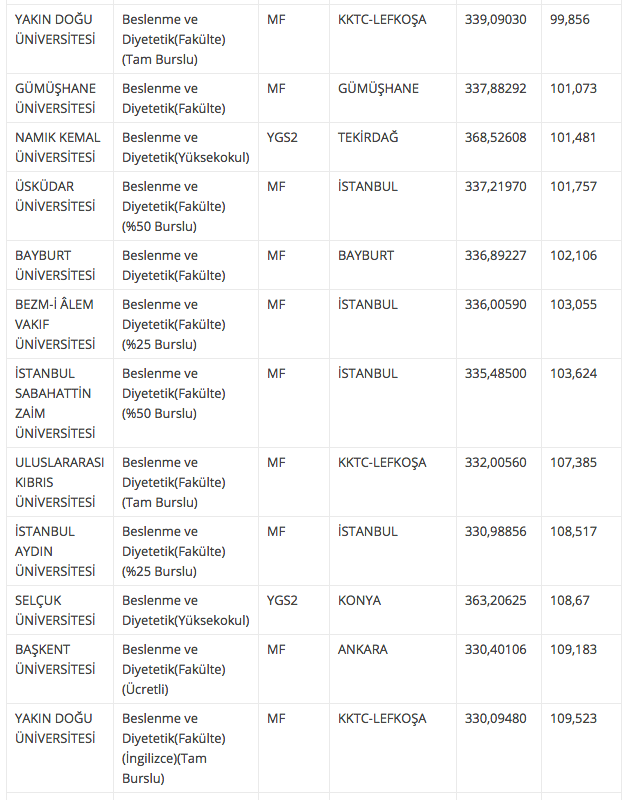Viewport: 627px width, 800px height.
Task: Select the ranking value 108,67
Action: (570, 600)
